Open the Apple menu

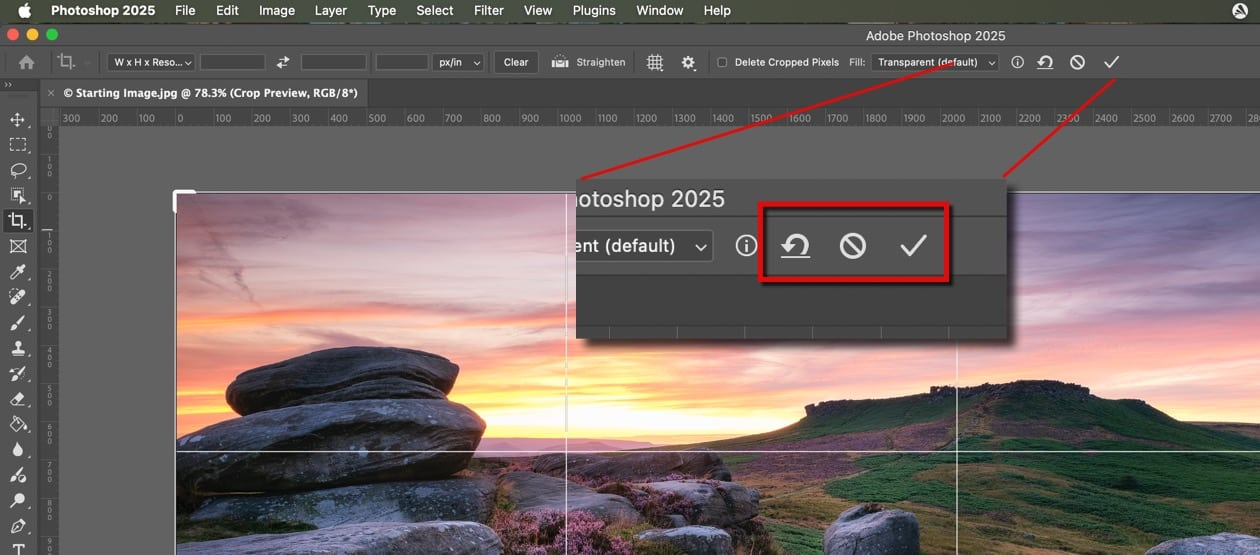(x=24, y=11)
